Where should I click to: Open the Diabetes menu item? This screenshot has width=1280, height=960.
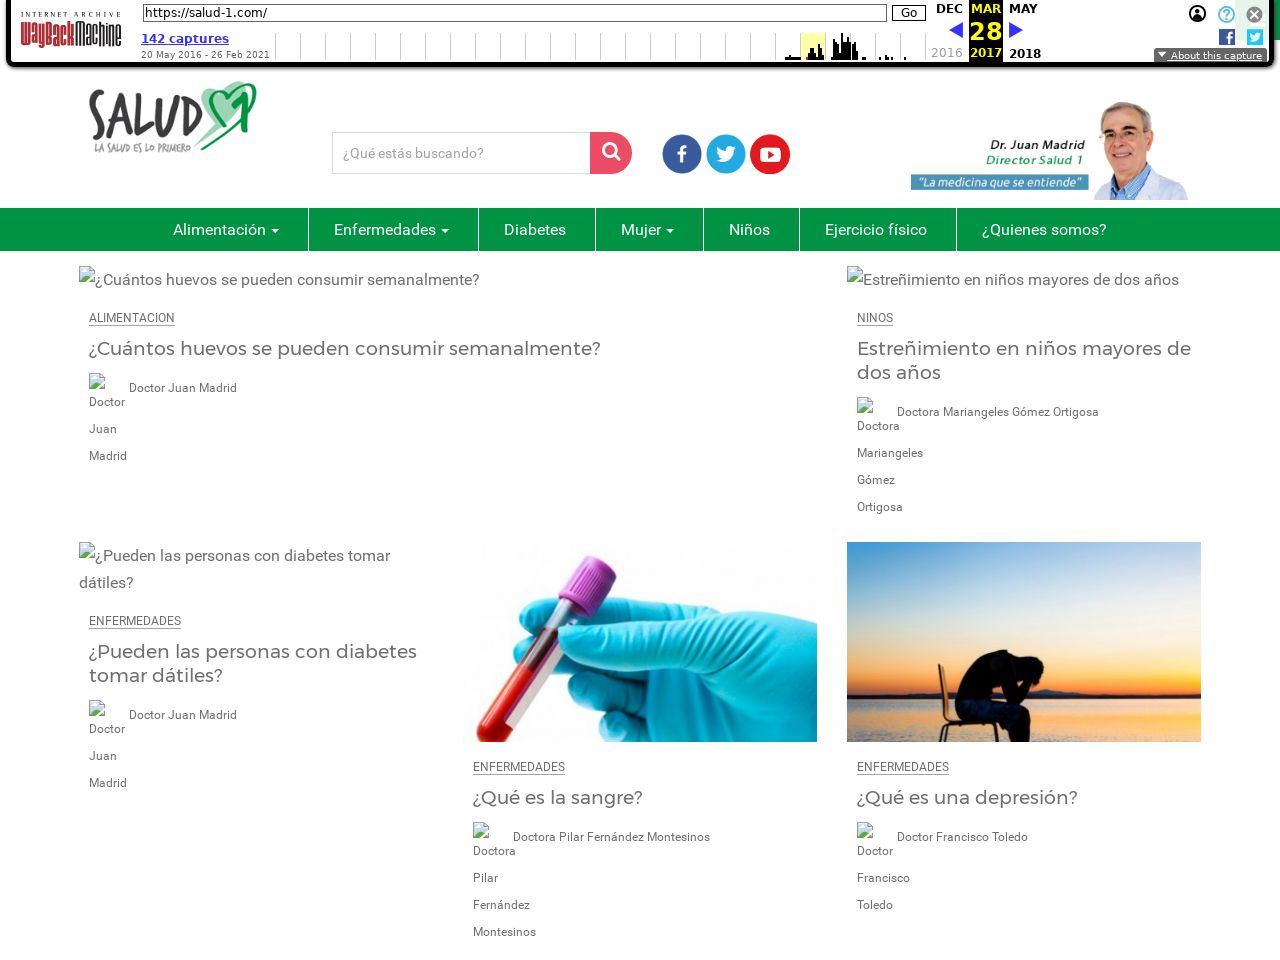point(535,230)
